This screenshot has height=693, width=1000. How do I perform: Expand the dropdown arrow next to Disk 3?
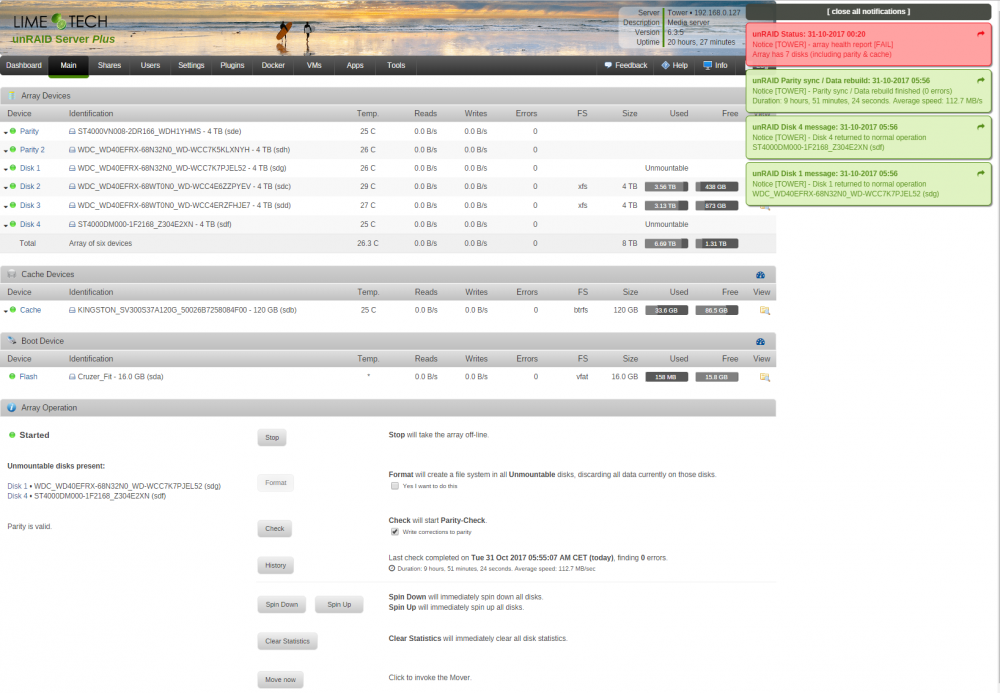tap(6, 207)
